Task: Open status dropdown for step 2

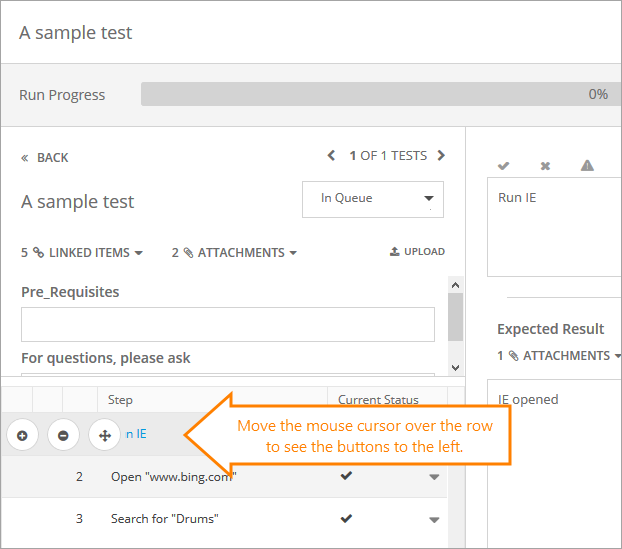Action: (x=434, y=478)
